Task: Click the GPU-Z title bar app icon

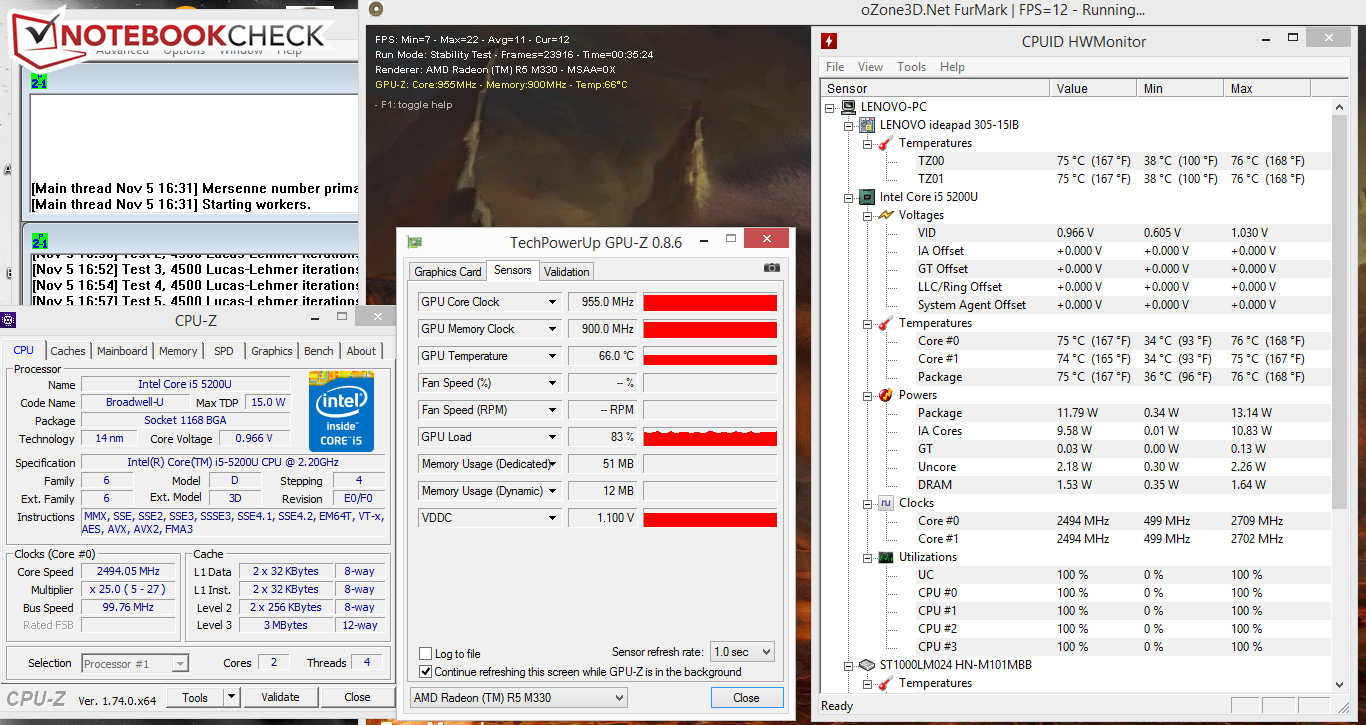Action: pos(415,241)
